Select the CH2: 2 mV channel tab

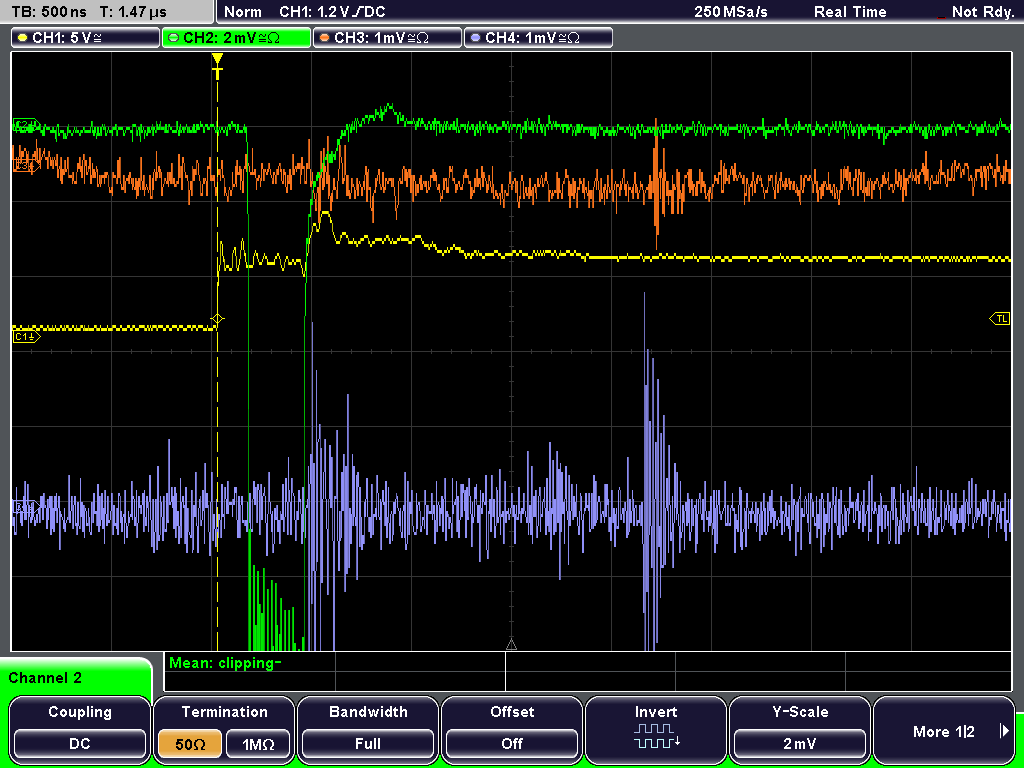236,38
